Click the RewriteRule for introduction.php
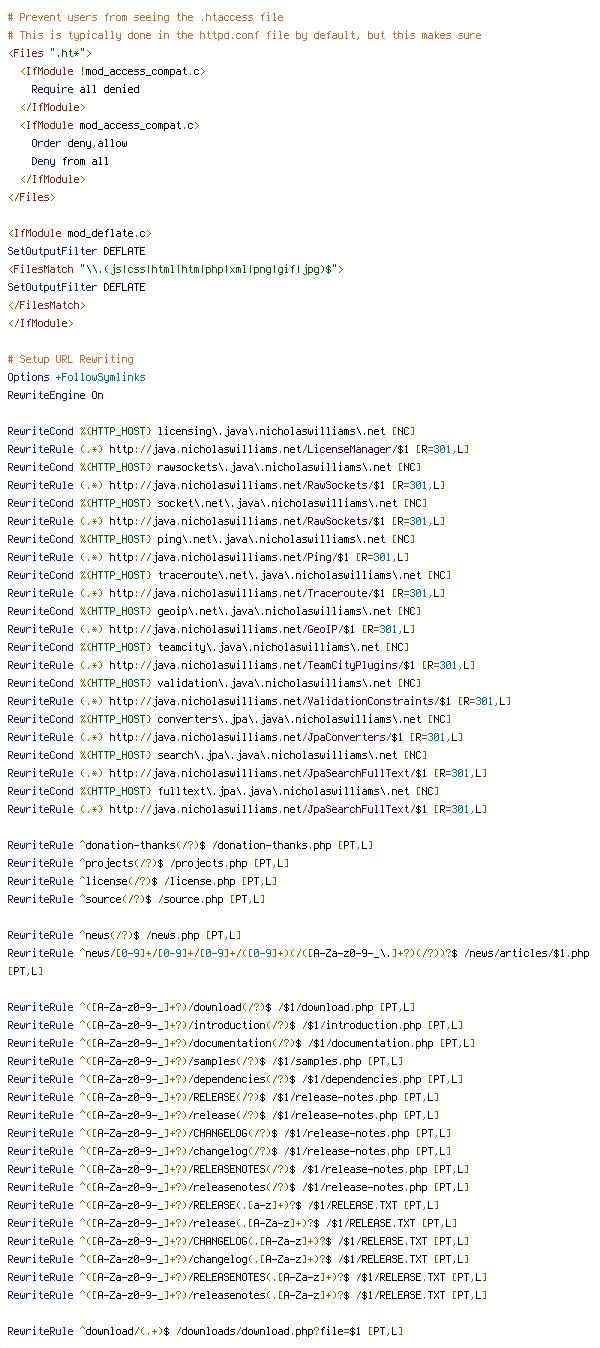The height and width of the screenshot is (1348, 600). pos(235,1025)
